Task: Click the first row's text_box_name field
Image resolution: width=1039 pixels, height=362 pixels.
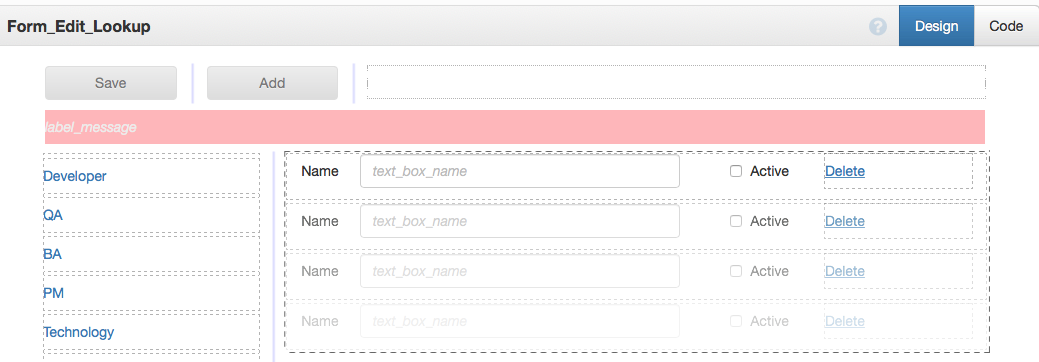Action: 520,171
